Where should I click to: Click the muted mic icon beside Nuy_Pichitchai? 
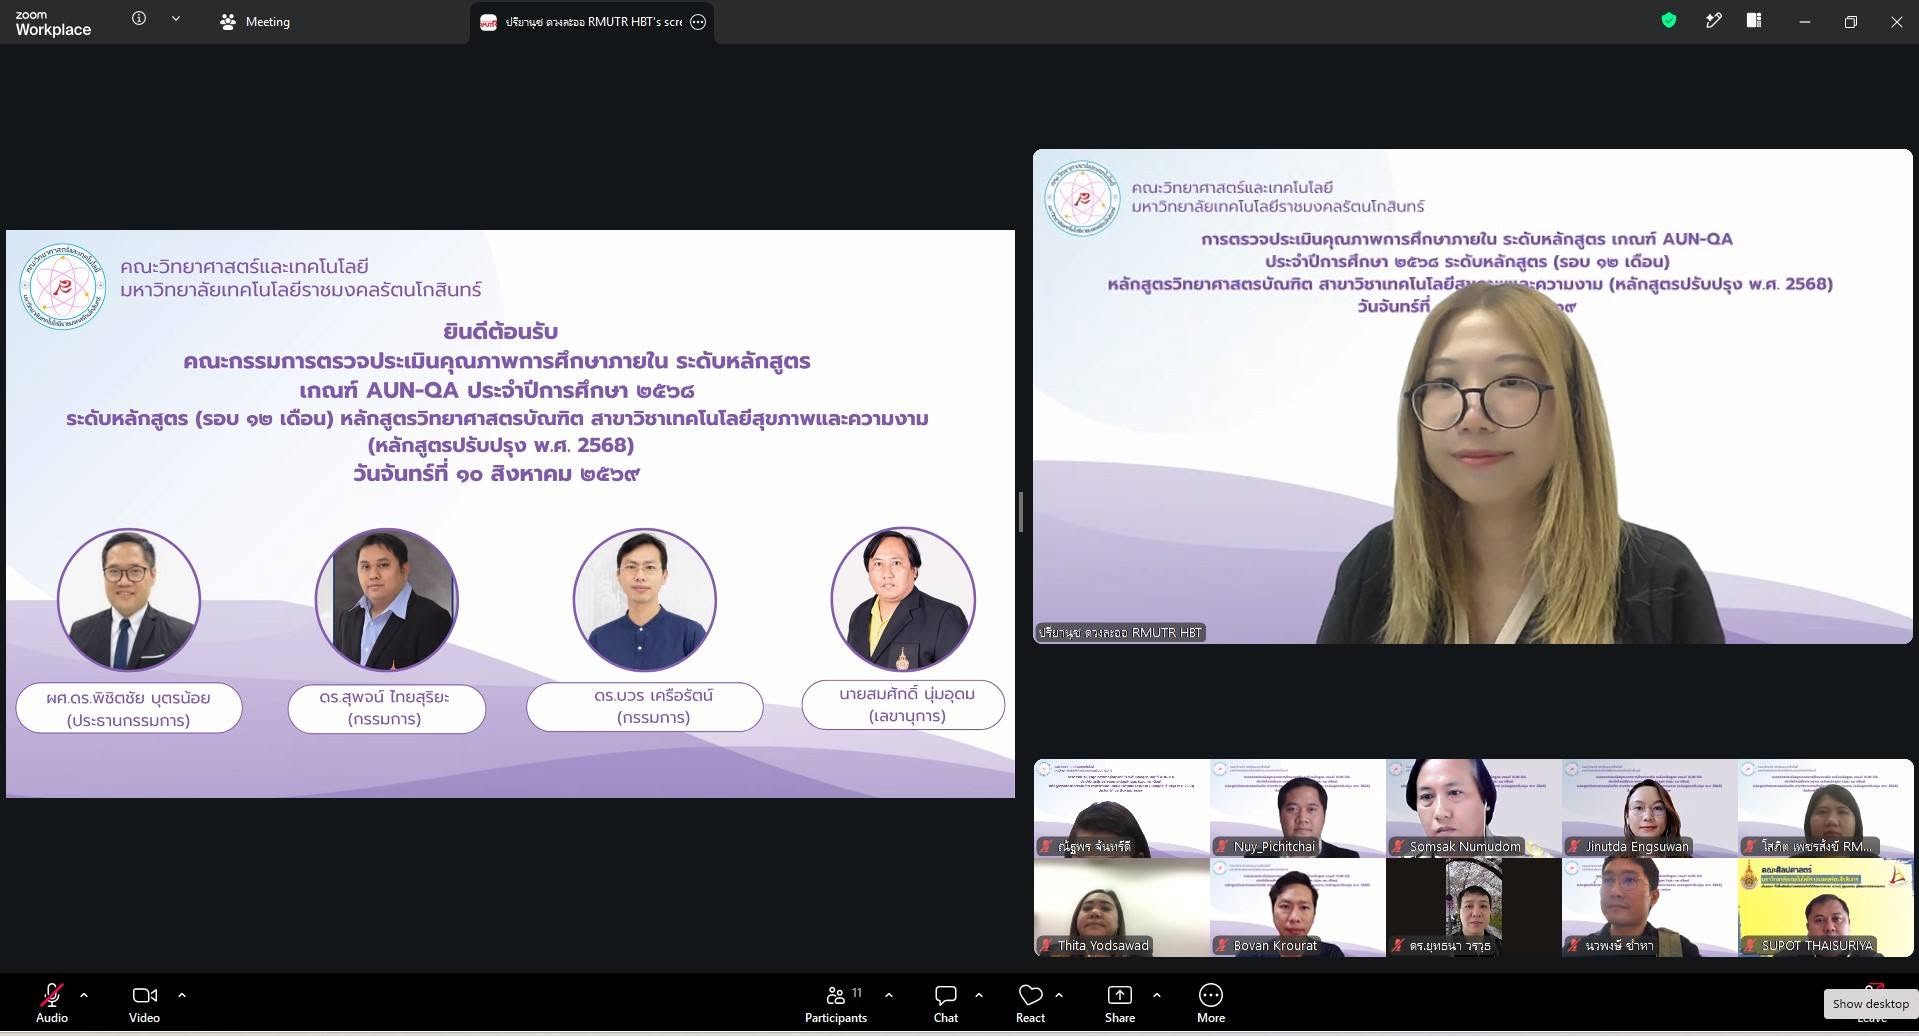pyautogui.click(x=1222, y=846)
